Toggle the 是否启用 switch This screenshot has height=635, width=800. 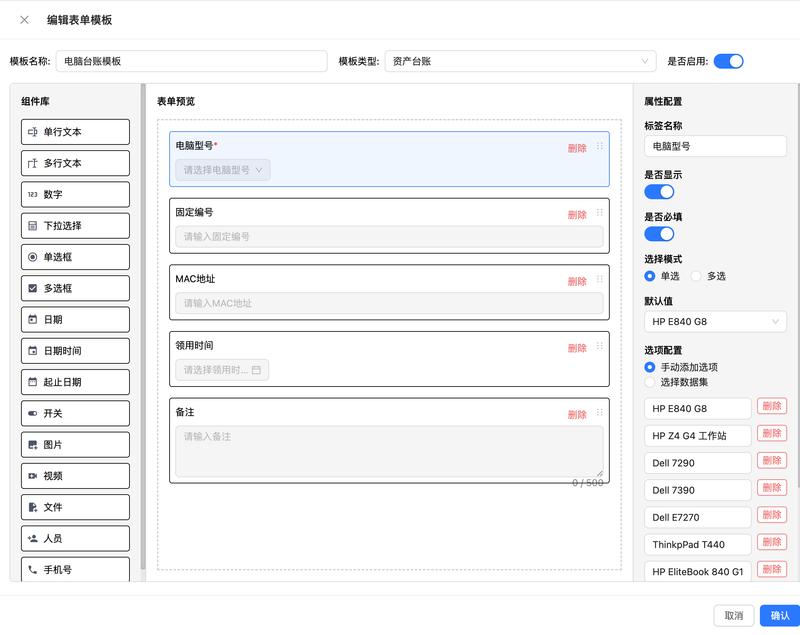coord(728,61)
